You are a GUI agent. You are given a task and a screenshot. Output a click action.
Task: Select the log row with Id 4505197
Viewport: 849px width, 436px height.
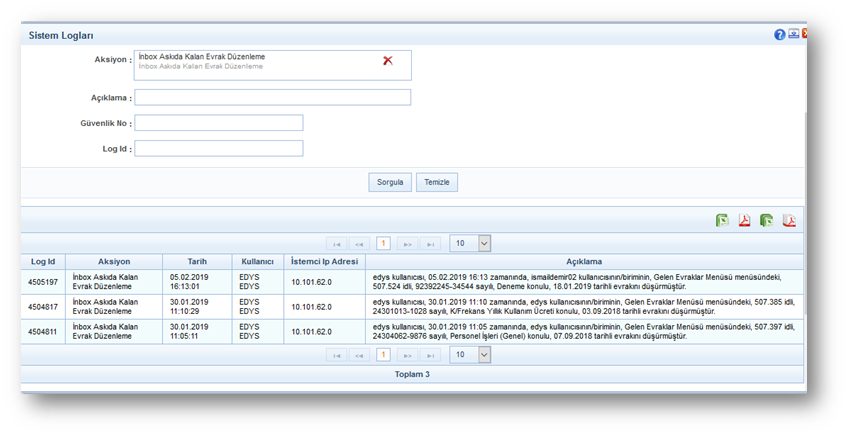point(43,282)
